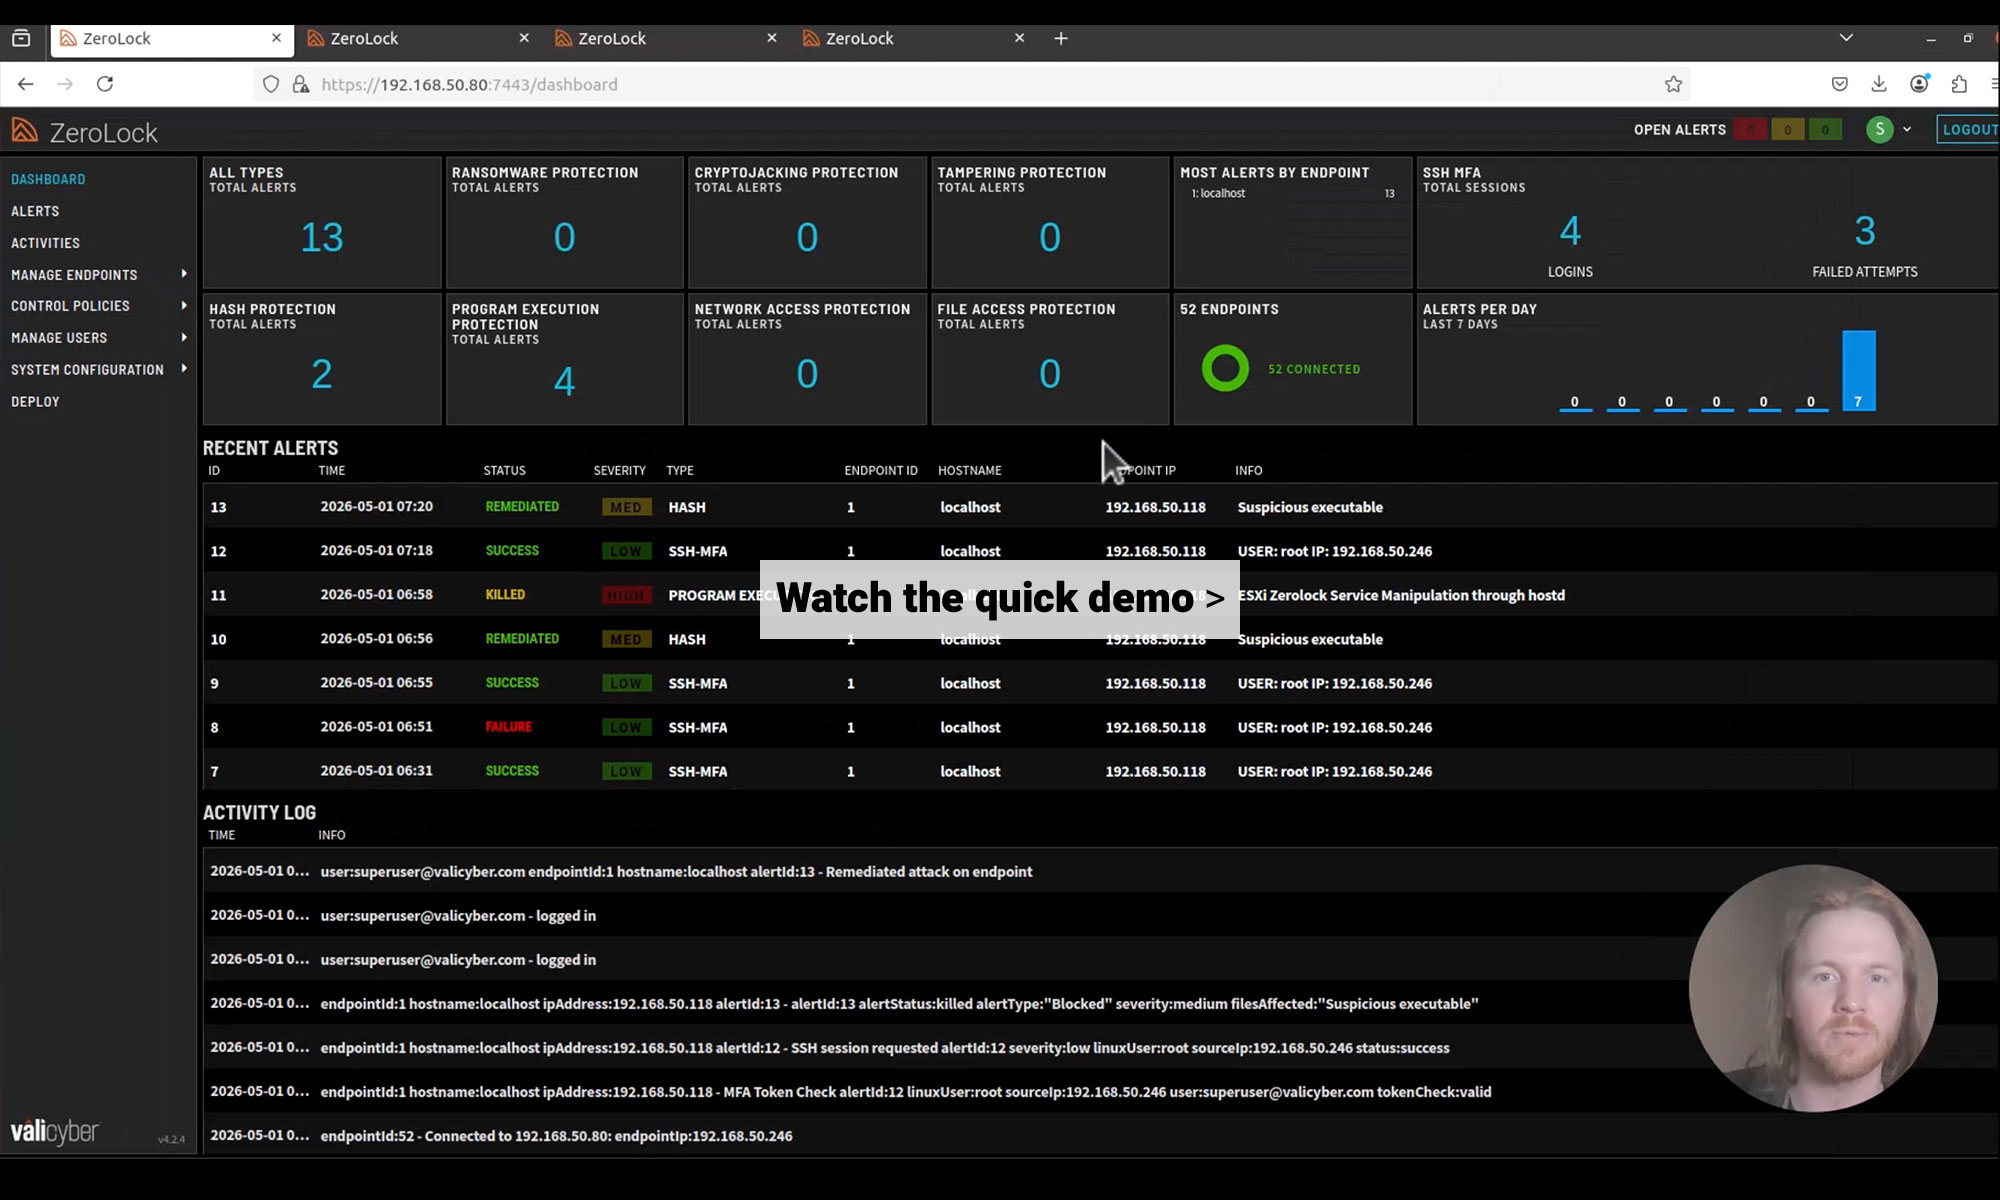Viewport: 2000px width, 1200px height.
Task: Open the browser account profile icon
Action: [x=1919, y=84]
